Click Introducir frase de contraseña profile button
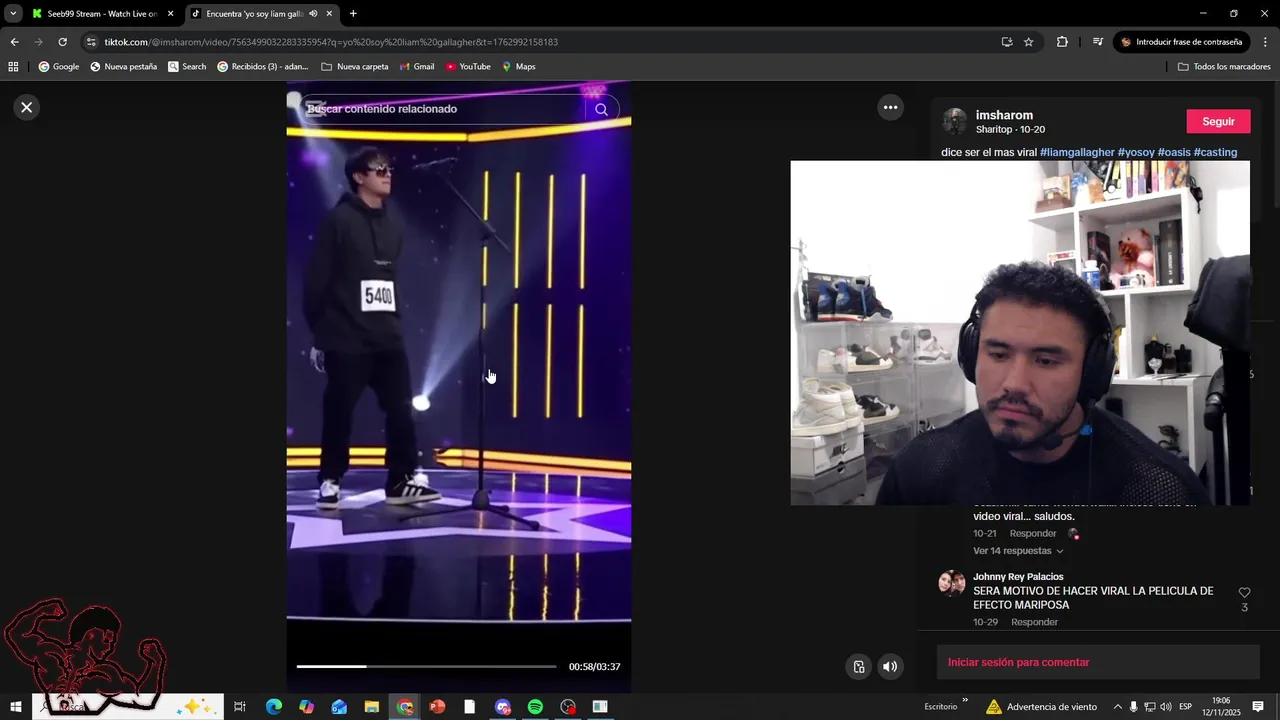This screenshot has height=720, width=1280. click(x=1181, y=42)
